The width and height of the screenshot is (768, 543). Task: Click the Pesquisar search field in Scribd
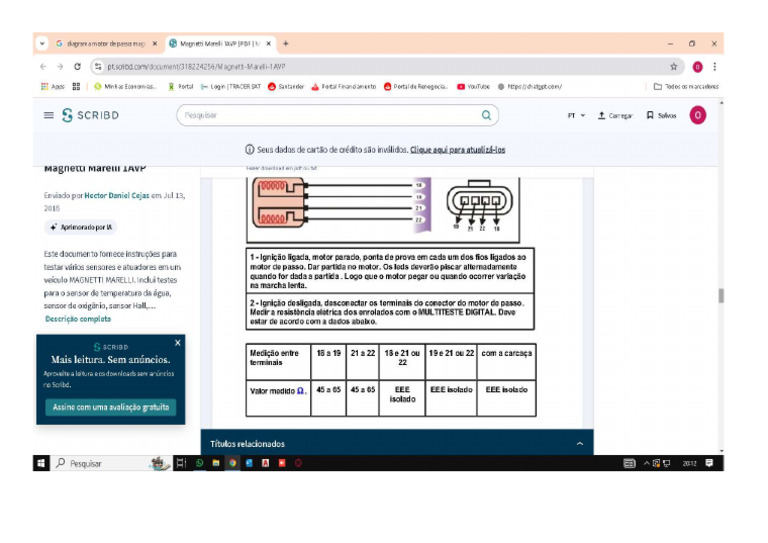point(328,115)
